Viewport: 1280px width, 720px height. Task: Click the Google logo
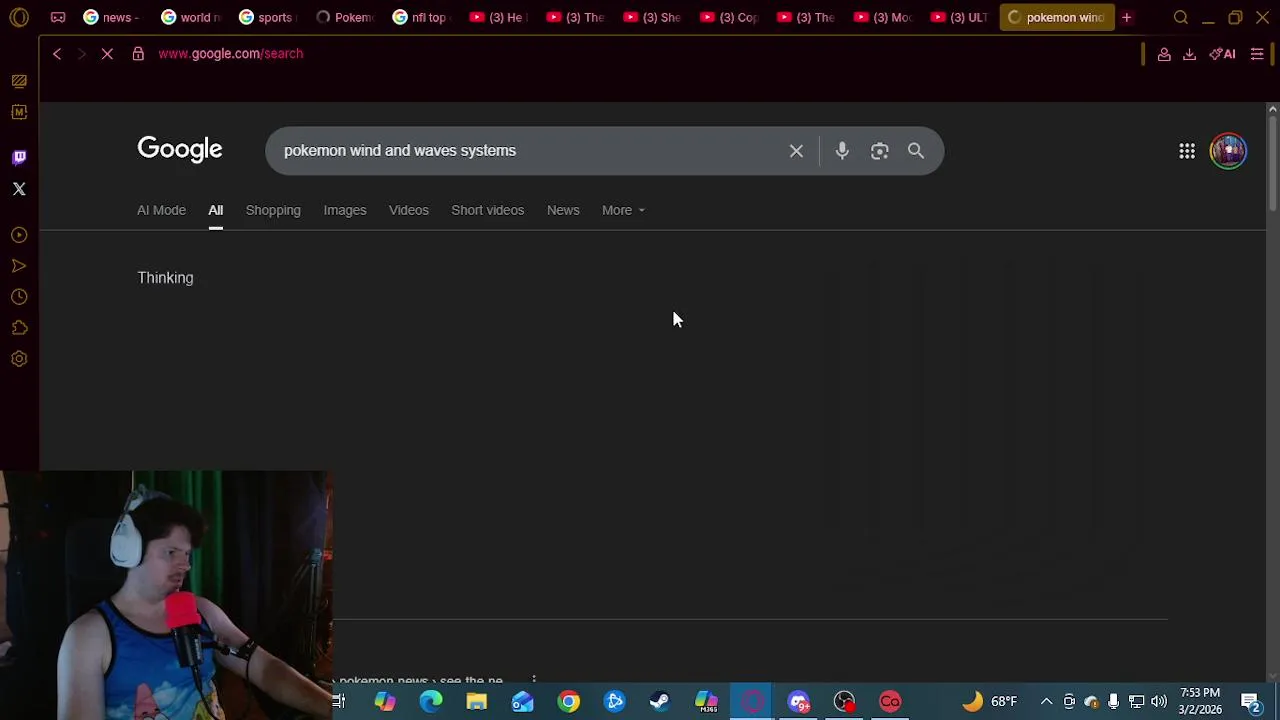180,150
